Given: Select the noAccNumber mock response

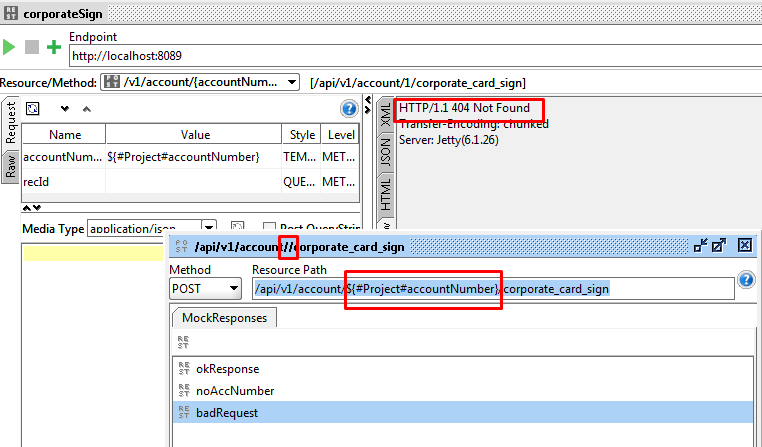Looking at the screenshot, I should pyautogui.click(x=234, y=390).
